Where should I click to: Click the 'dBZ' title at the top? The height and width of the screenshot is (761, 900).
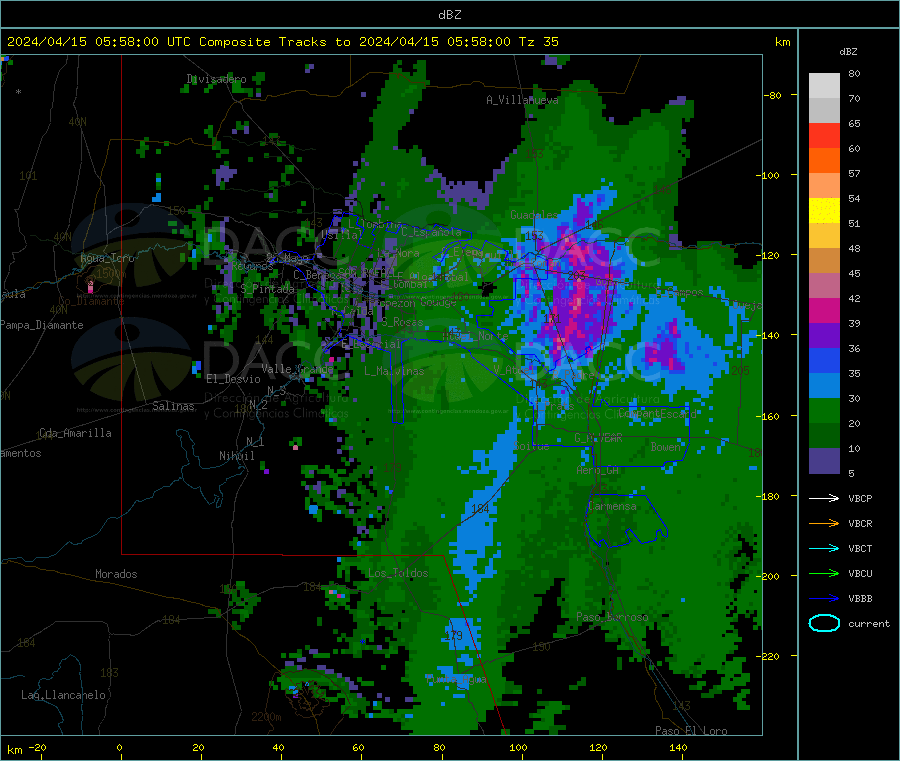(x=449, y=15)
